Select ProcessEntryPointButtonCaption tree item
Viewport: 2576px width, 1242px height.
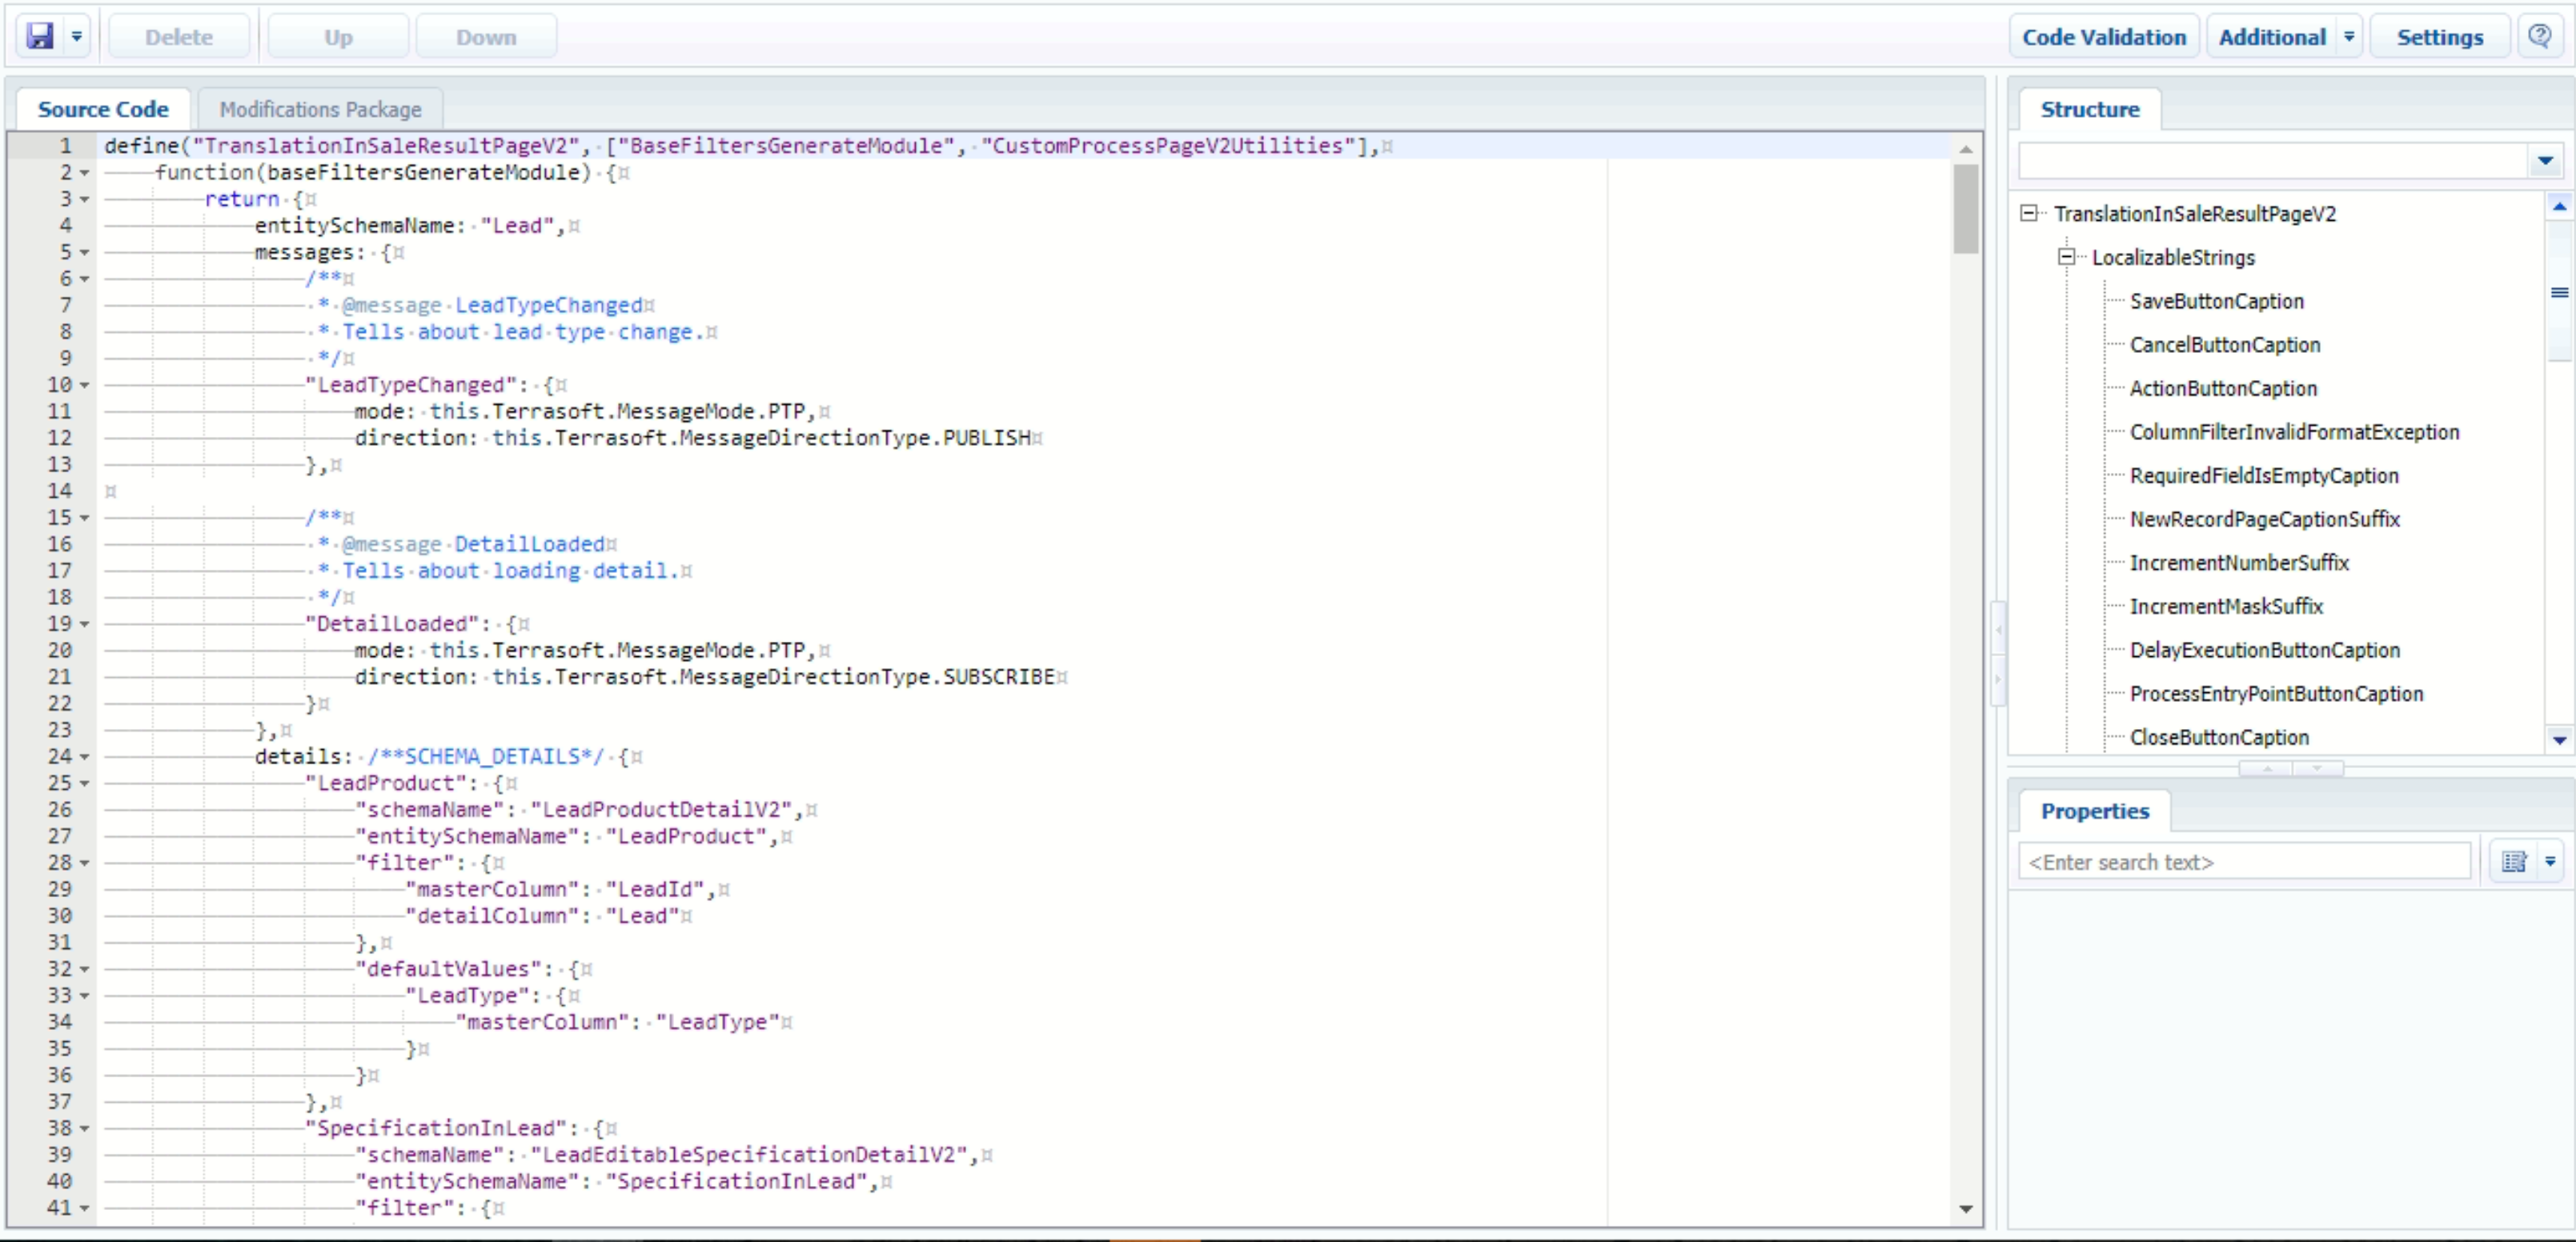pos(2276,694)
